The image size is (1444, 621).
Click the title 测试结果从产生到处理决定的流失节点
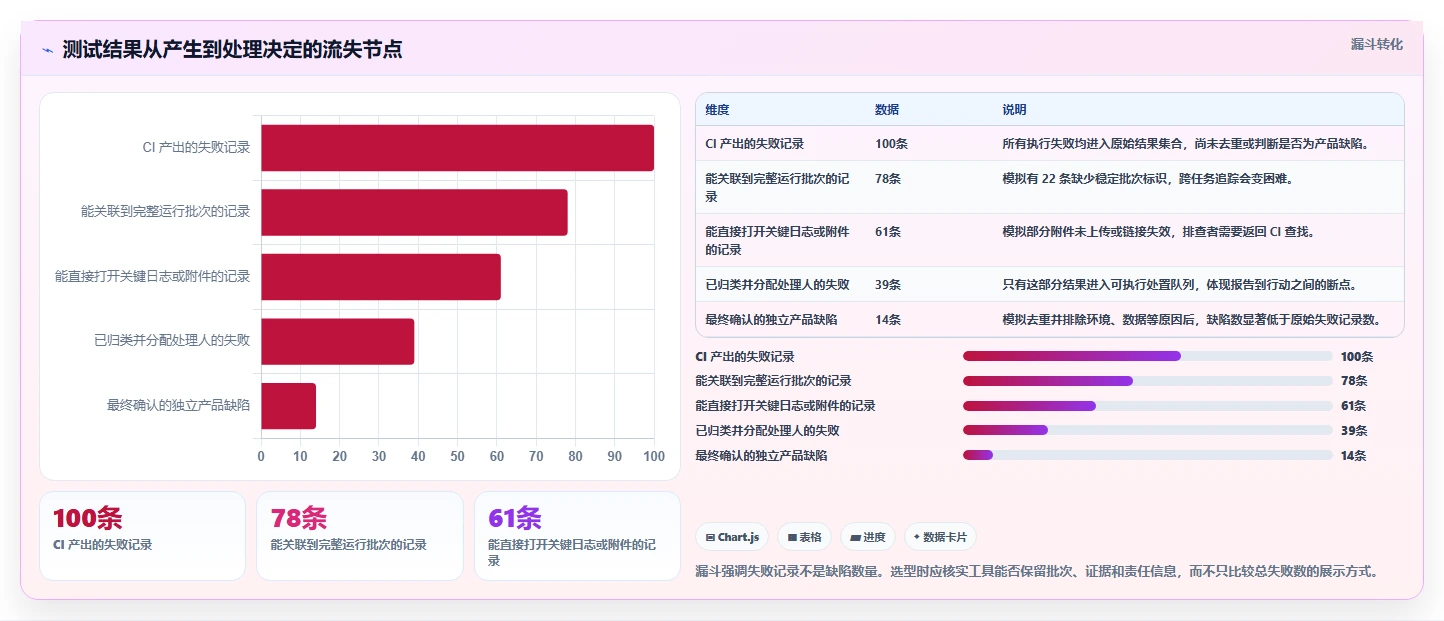pos(232,49)
